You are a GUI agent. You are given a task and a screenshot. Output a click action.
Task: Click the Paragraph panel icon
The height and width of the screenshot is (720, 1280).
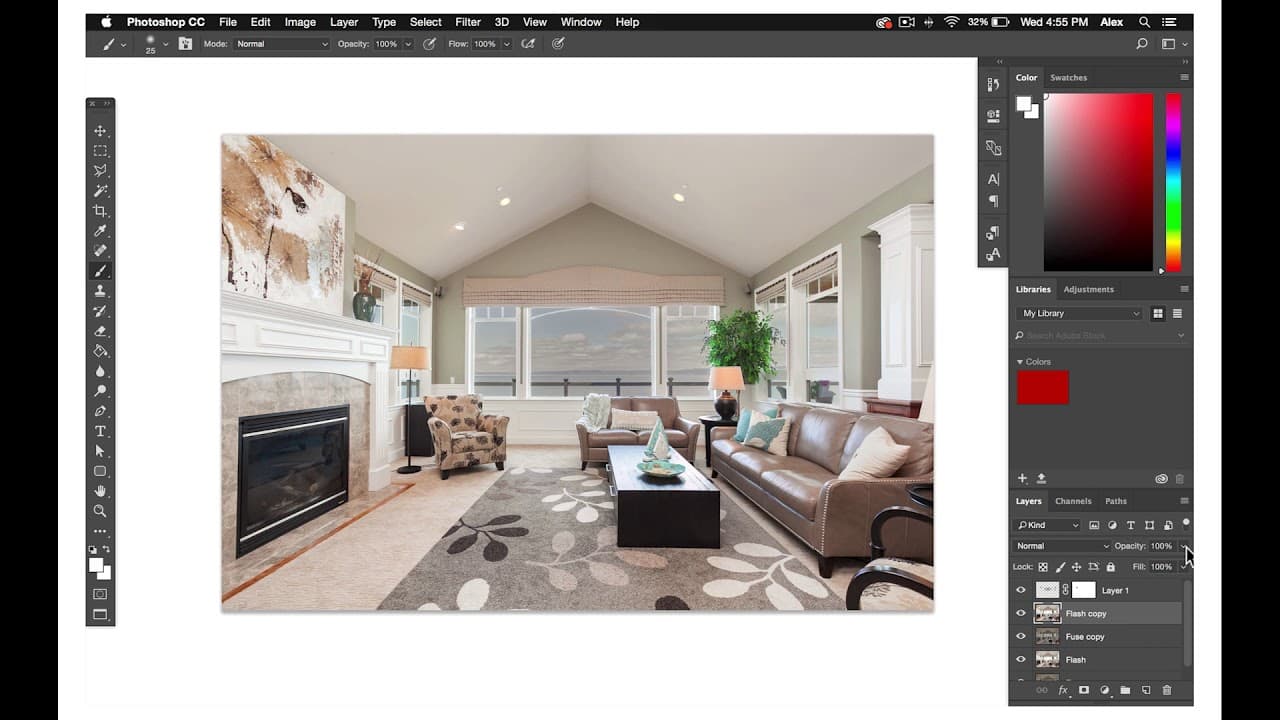tap(992, 201)
